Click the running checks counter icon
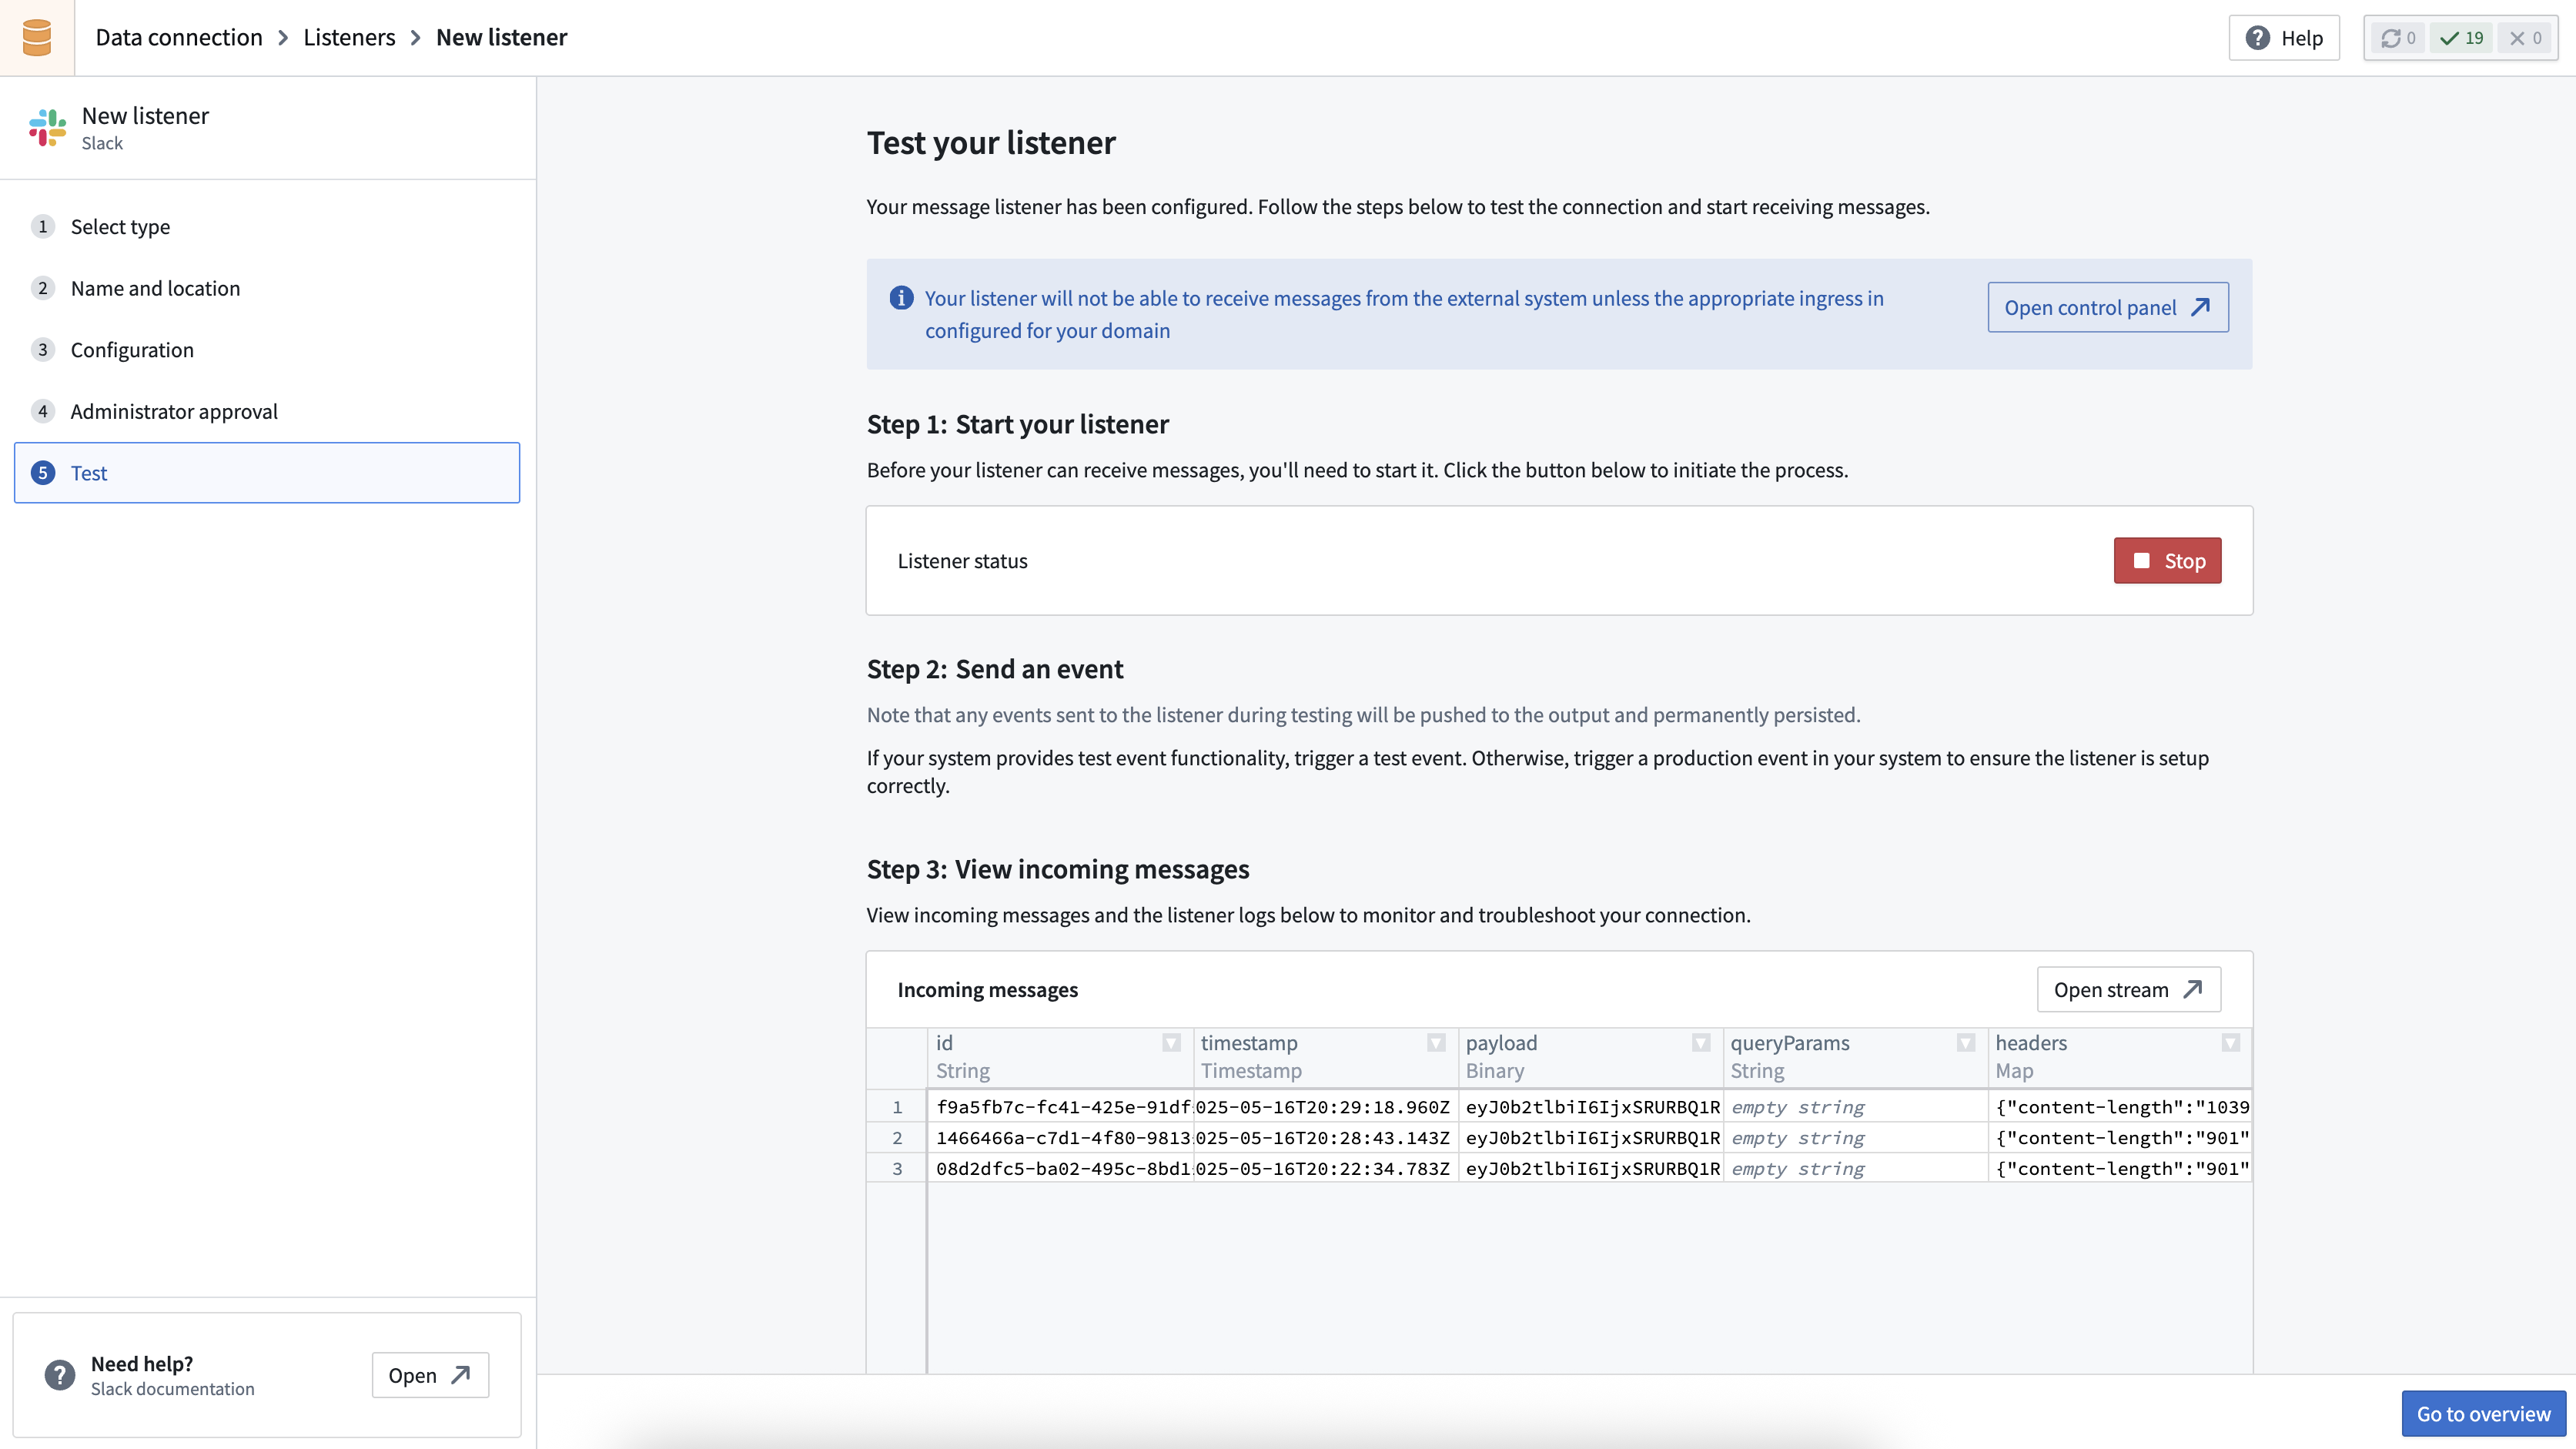 [x=2392, y=38]
